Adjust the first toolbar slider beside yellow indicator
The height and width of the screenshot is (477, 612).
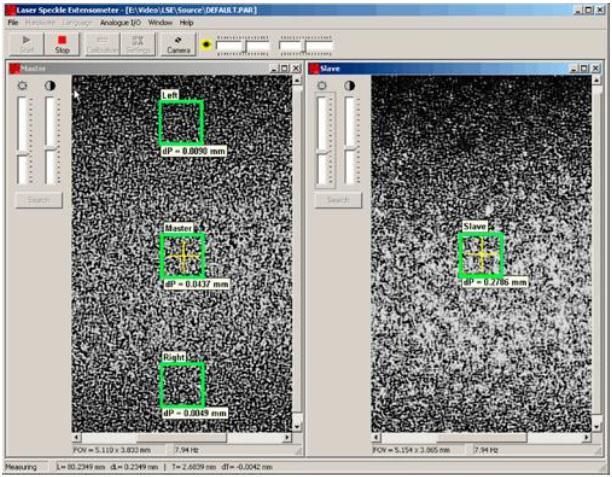click(243, 46)
